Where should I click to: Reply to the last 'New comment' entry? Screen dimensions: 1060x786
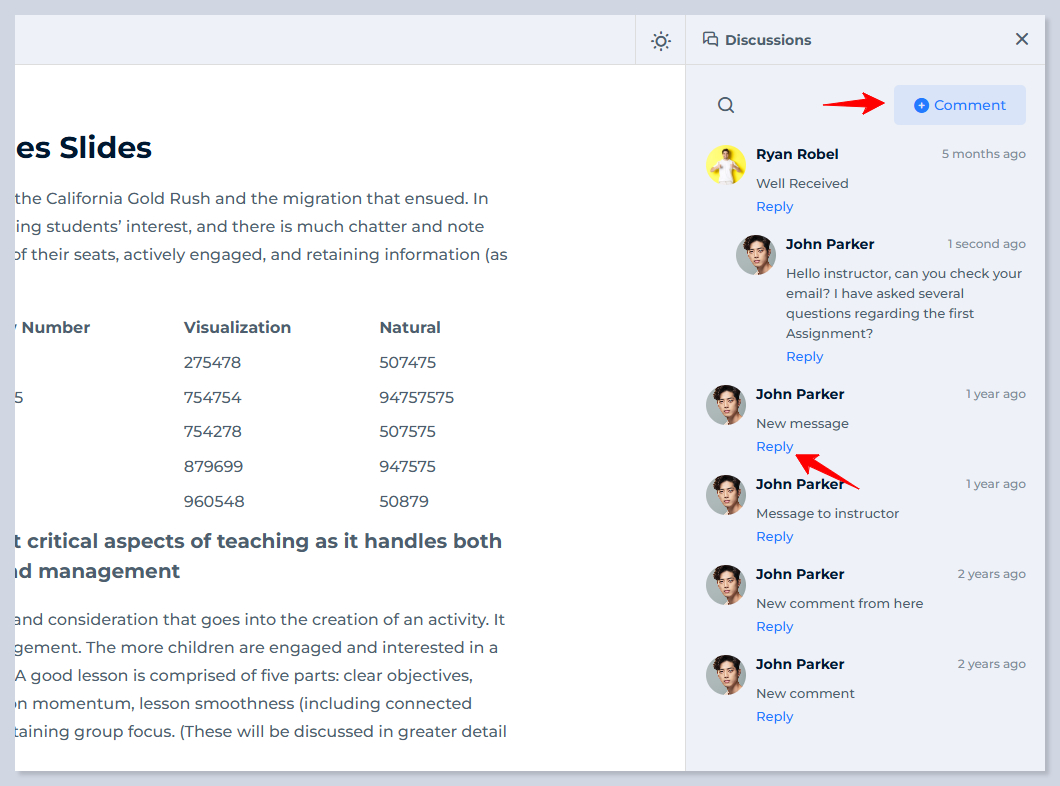(775, 717)
